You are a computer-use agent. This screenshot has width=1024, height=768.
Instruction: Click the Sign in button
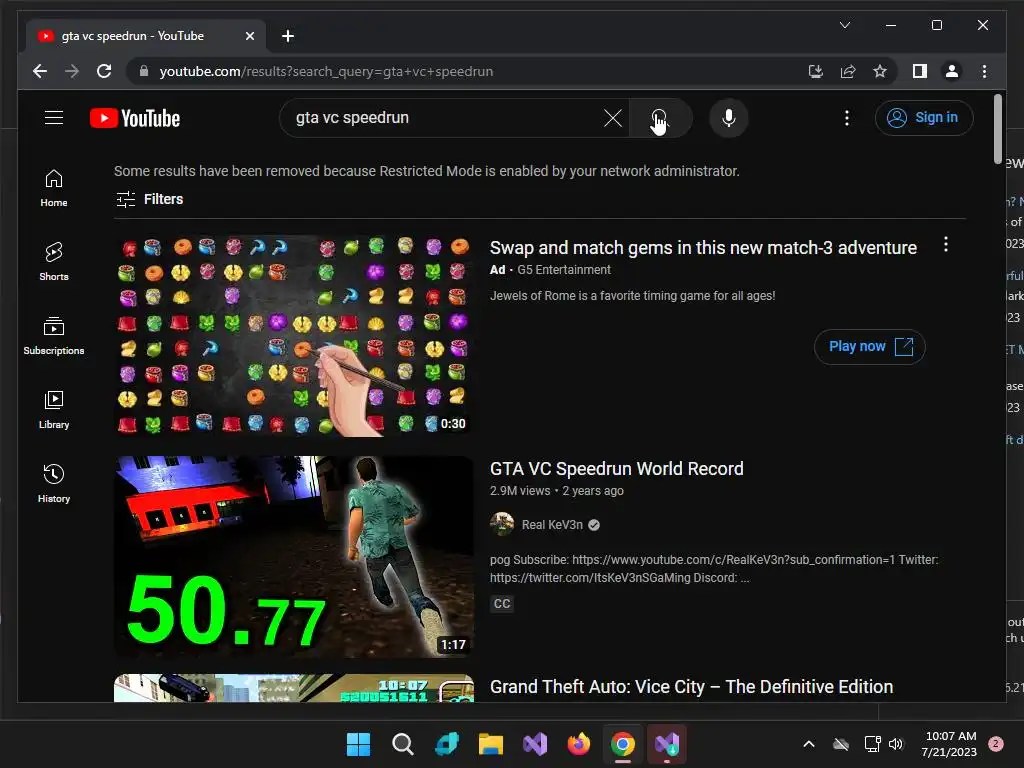[924, 118]
